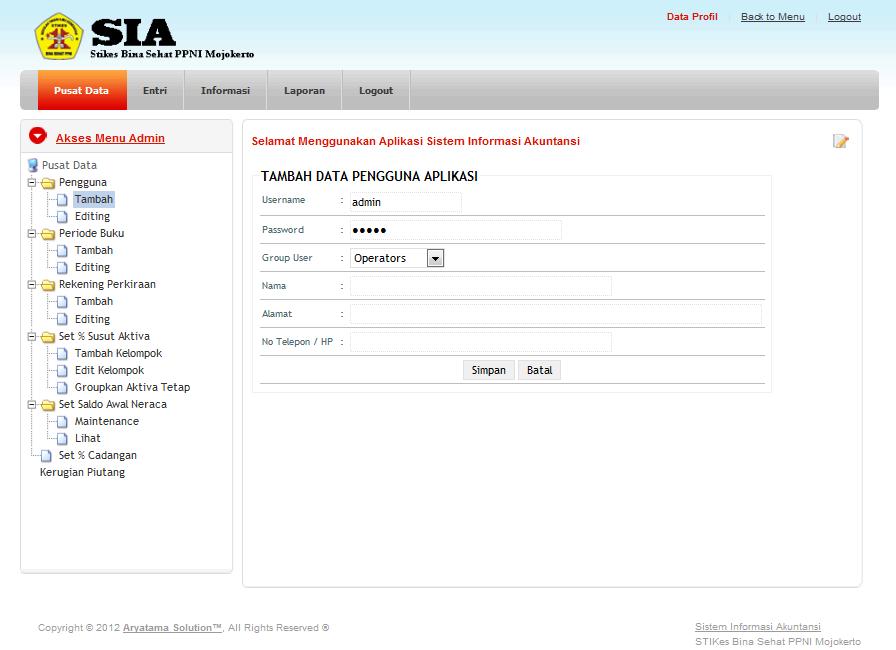This screenshot has width=896, height=650.
Task: Select Tambah under Periode Buku
Action: tap(94, 250)
